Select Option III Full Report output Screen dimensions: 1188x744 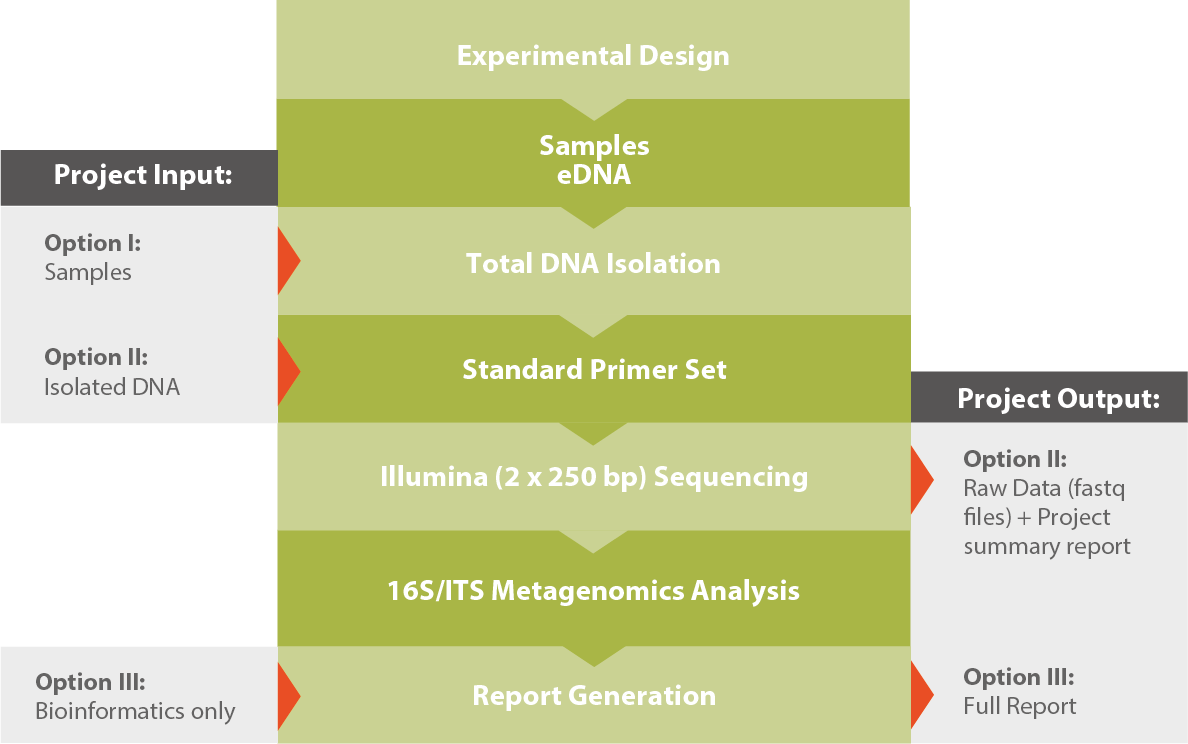1019,691
